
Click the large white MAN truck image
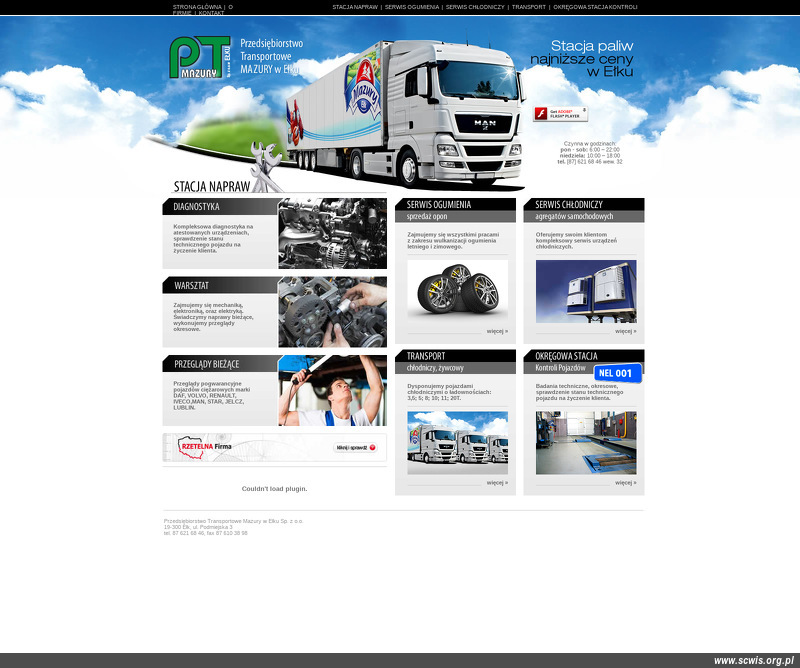(x=406, y=113)
